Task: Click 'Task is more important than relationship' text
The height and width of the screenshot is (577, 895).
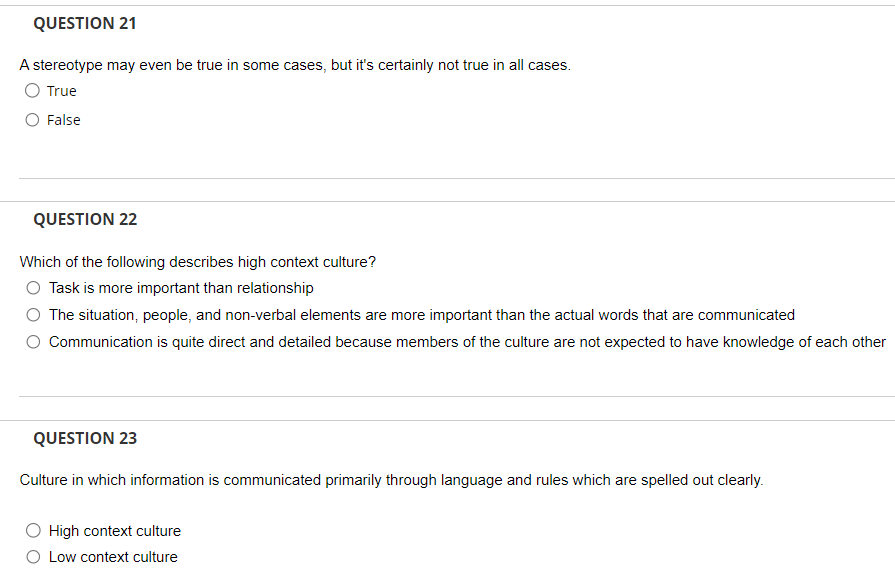Action: tap(181, 288)
